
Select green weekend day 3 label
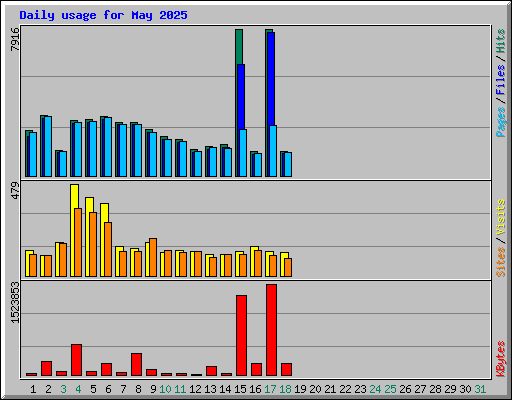click(63, 389)
